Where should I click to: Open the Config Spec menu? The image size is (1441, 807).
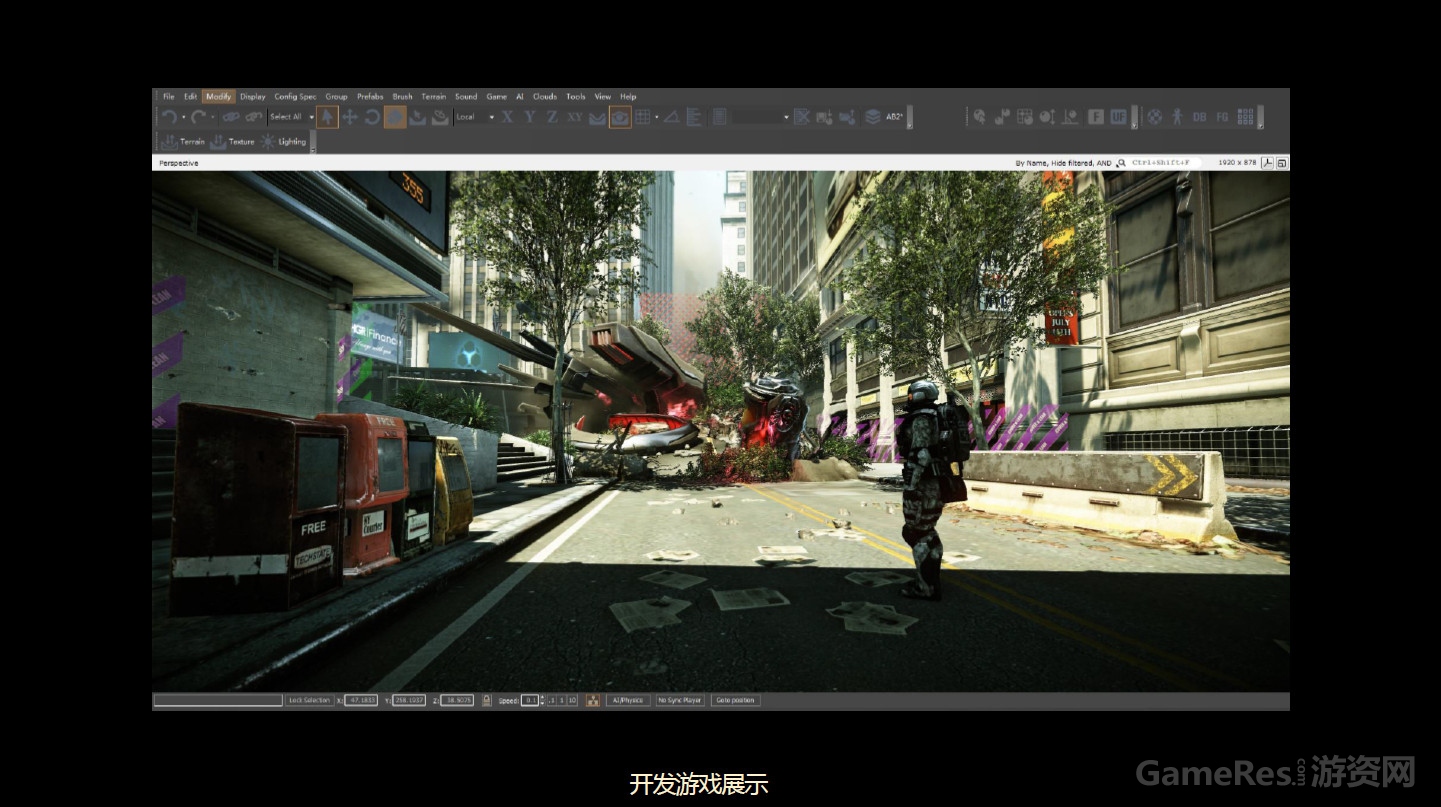click(x=296, y=97)
